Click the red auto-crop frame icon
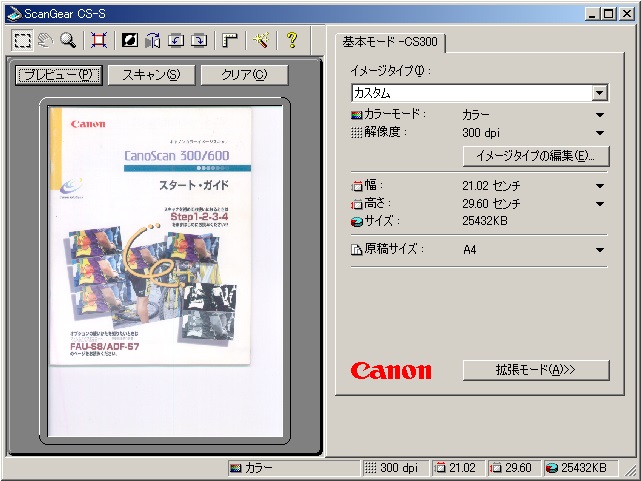641x481 pixels. (98, 40)
